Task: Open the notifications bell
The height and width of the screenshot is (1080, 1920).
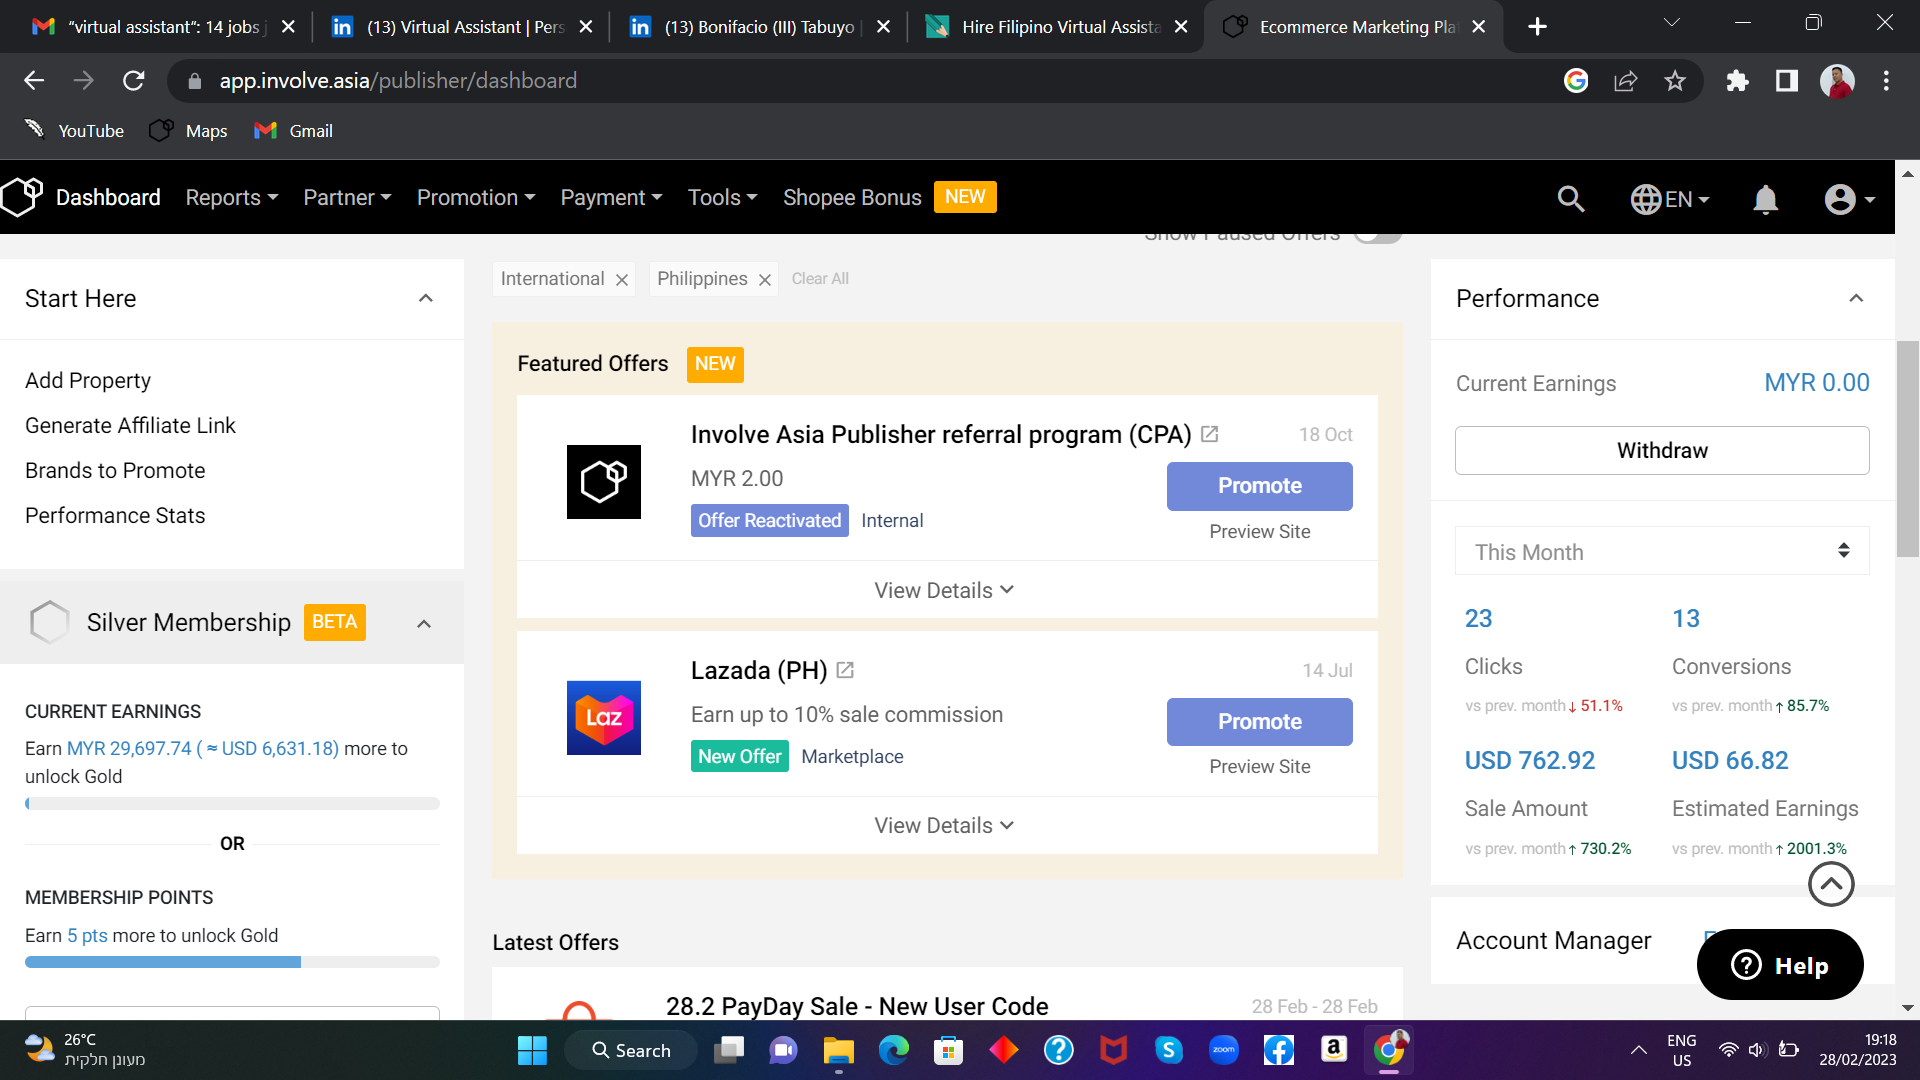Action: click(1765, 199)
